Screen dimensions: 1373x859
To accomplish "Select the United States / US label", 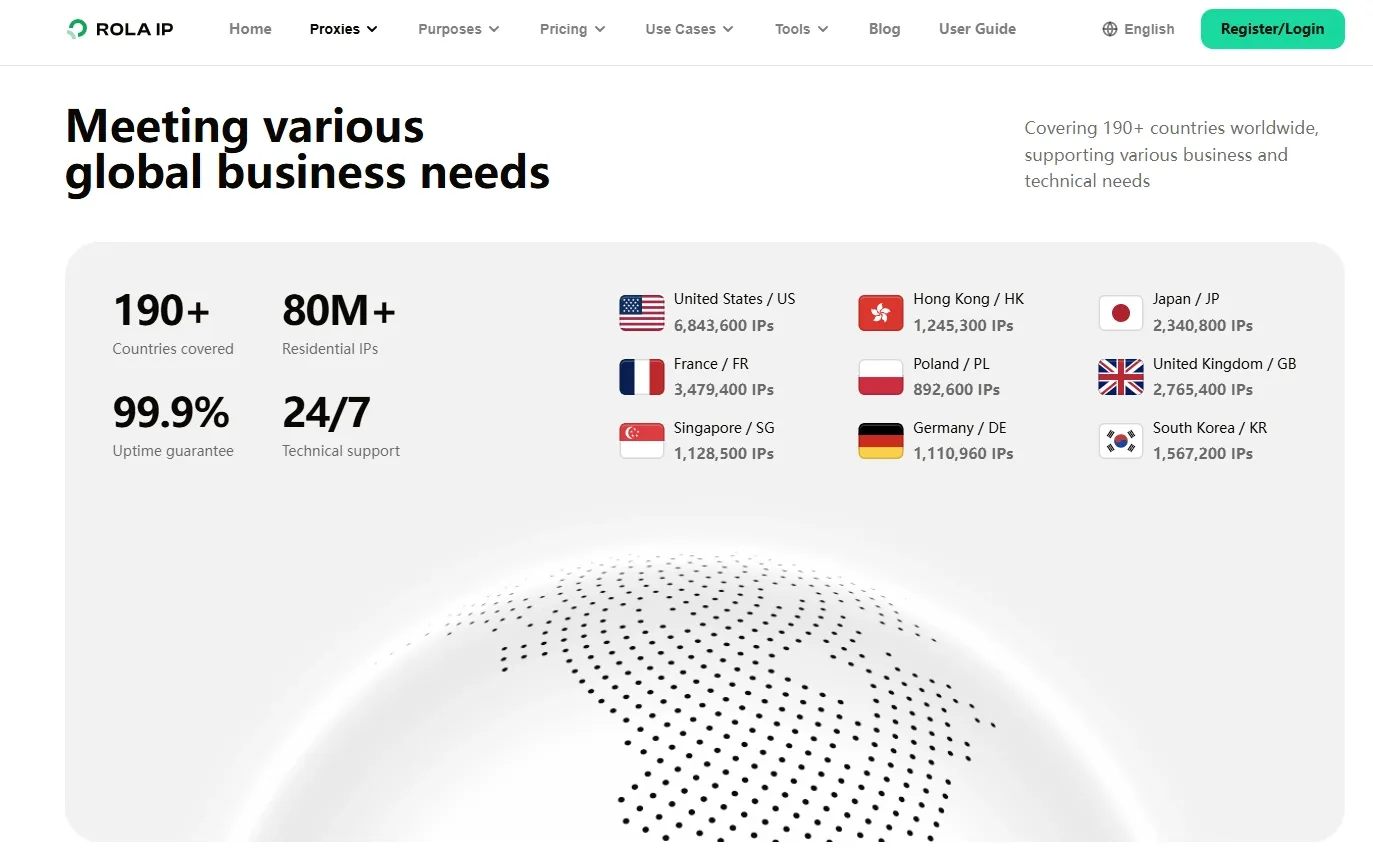I will [735, 299].
